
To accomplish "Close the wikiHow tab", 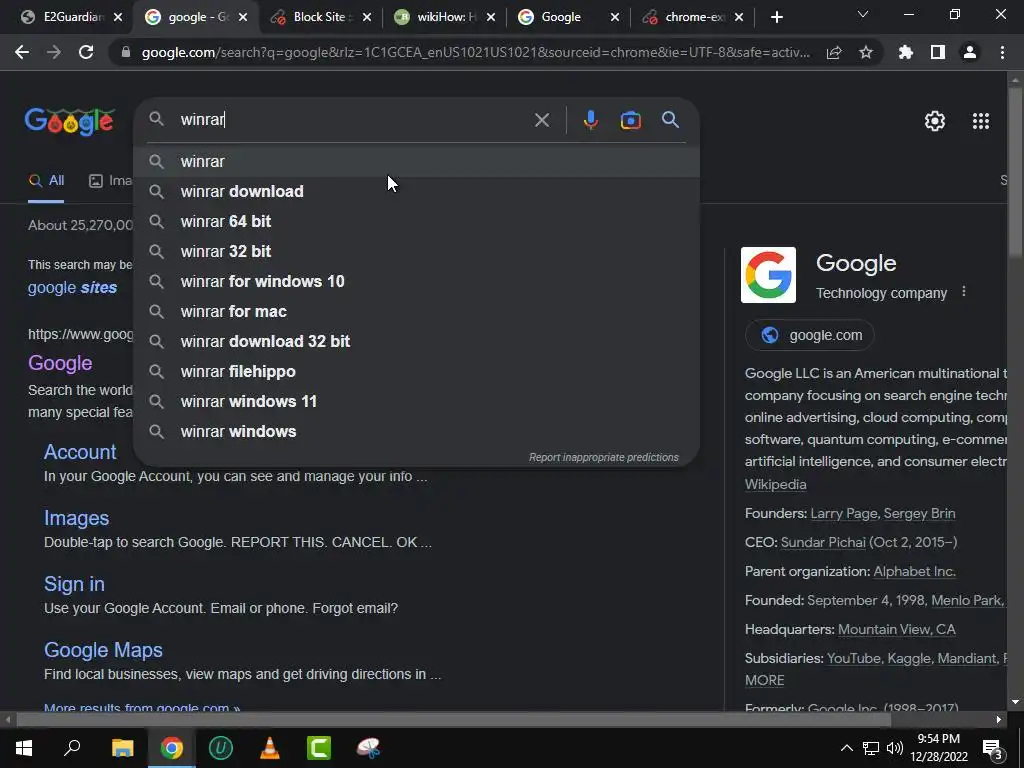I will click(490, 18).
